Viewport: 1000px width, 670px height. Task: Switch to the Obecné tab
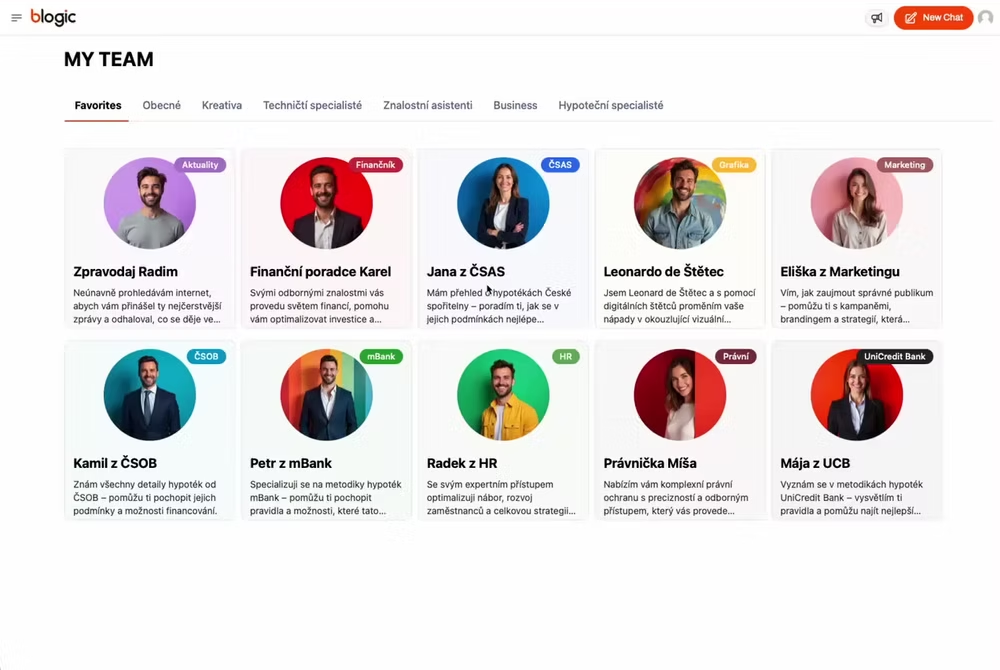pyautogui.click(x=161, y=105)
